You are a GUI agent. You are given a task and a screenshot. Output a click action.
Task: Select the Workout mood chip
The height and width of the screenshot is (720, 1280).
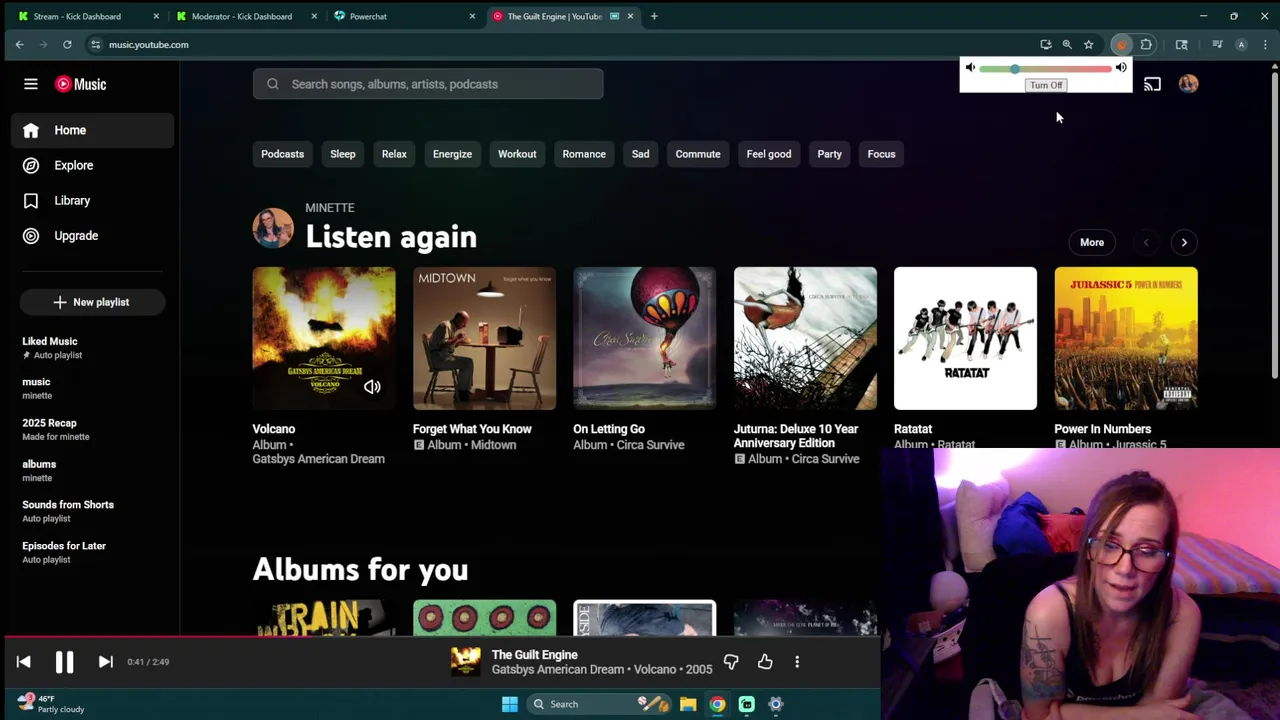pyautogui.click(x=517, y=154)
